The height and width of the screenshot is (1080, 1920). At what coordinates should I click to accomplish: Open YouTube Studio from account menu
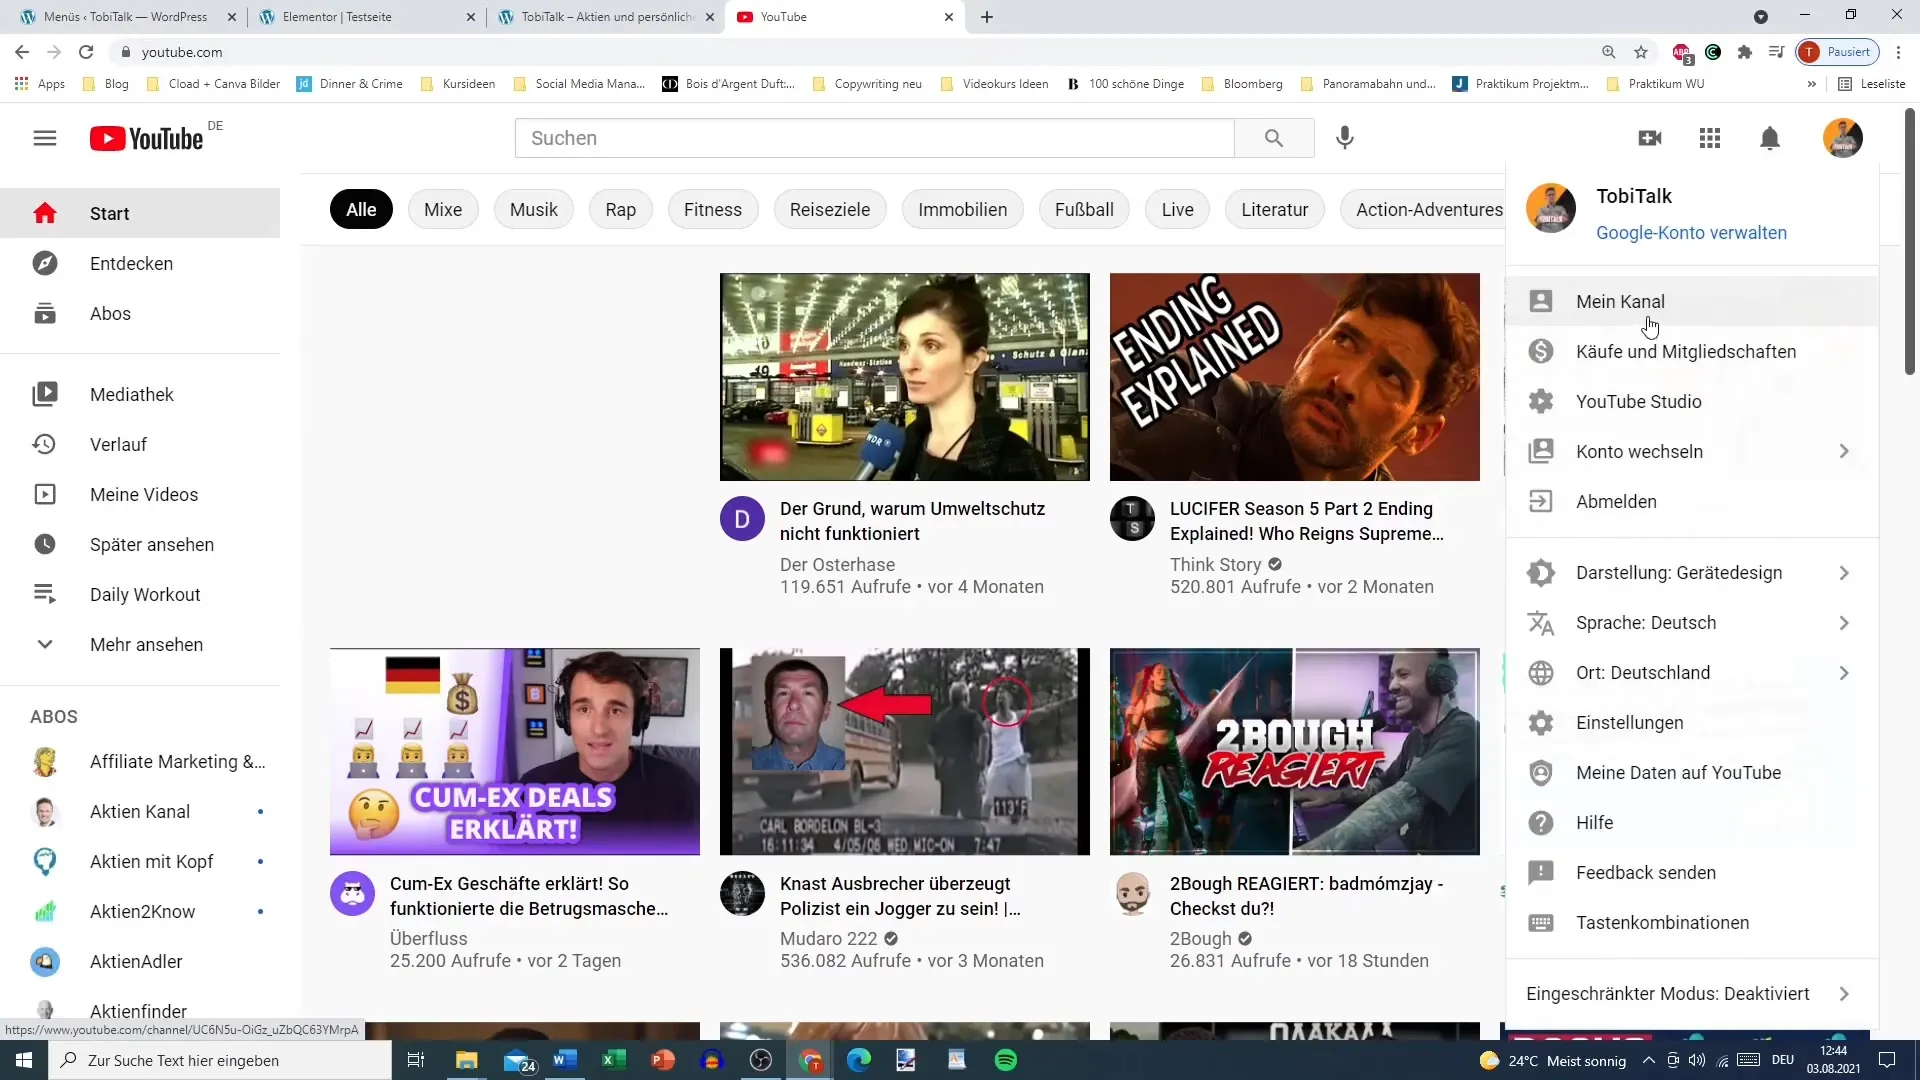tap(1692, 401)
